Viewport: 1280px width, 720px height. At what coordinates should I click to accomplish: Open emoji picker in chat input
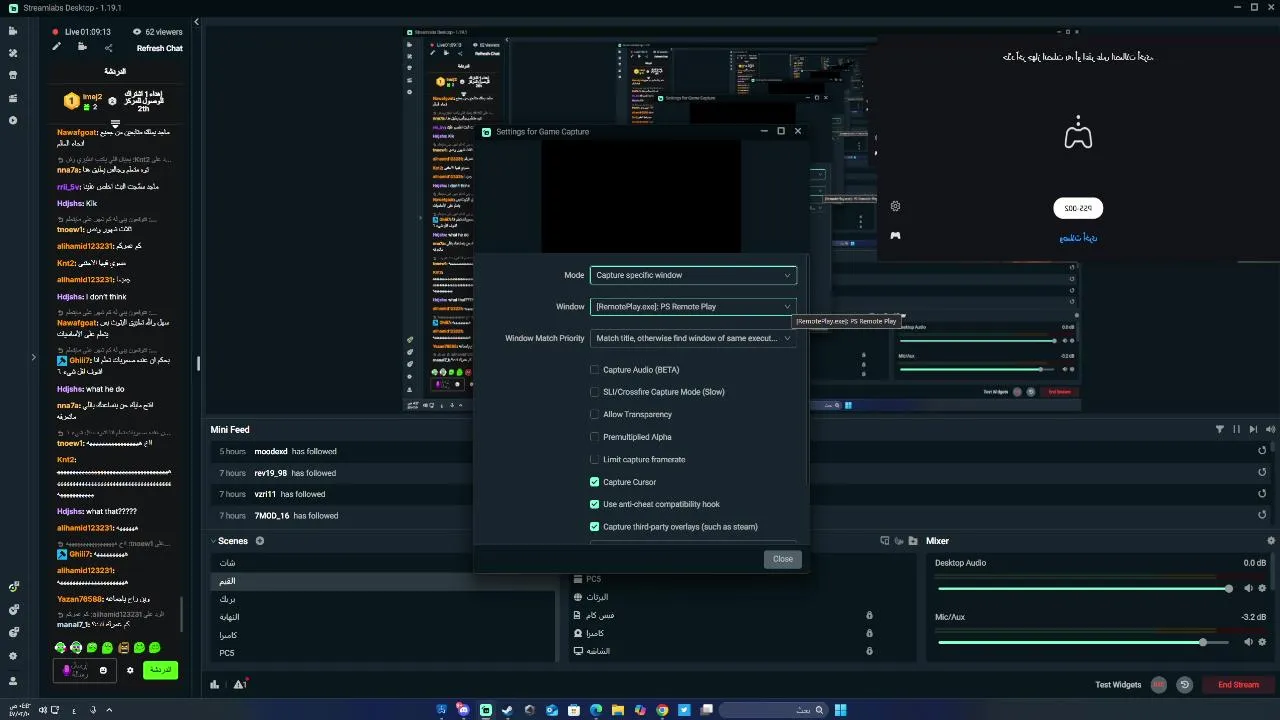103,670
